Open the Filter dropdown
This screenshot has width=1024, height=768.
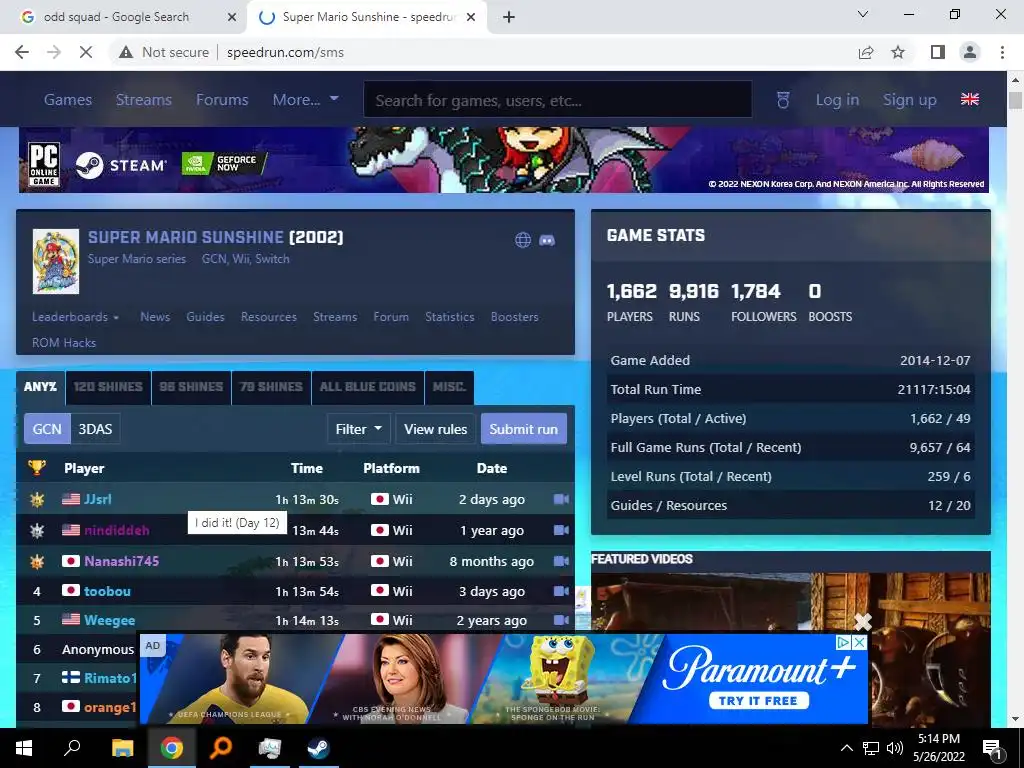[359, 429]
